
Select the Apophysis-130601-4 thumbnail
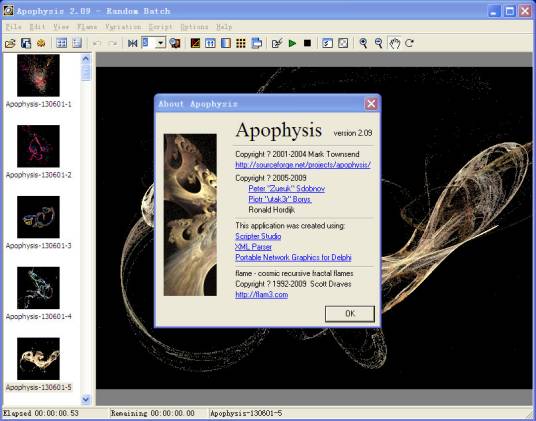pyautogui.click(x=38, y=288)
